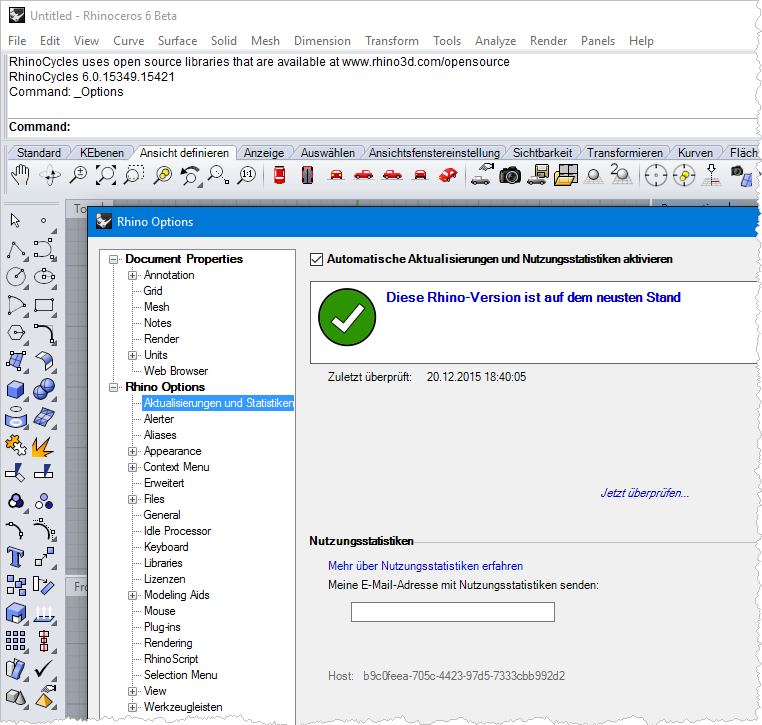Click the check mark tool icon
762x725 pixels.
44,669
